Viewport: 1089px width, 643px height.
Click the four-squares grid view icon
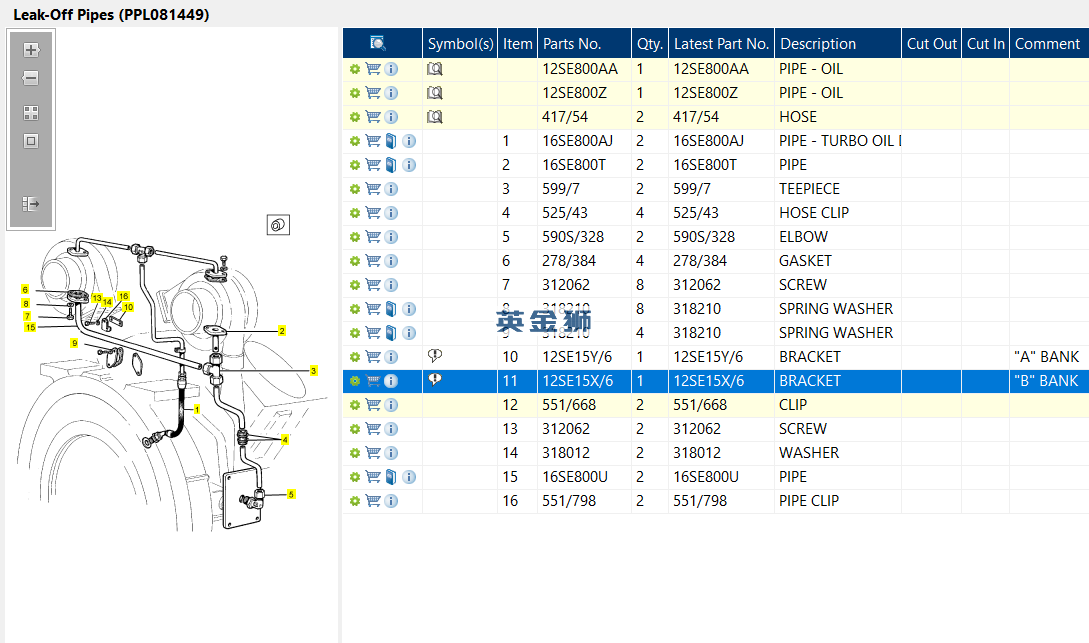point(31,113)
